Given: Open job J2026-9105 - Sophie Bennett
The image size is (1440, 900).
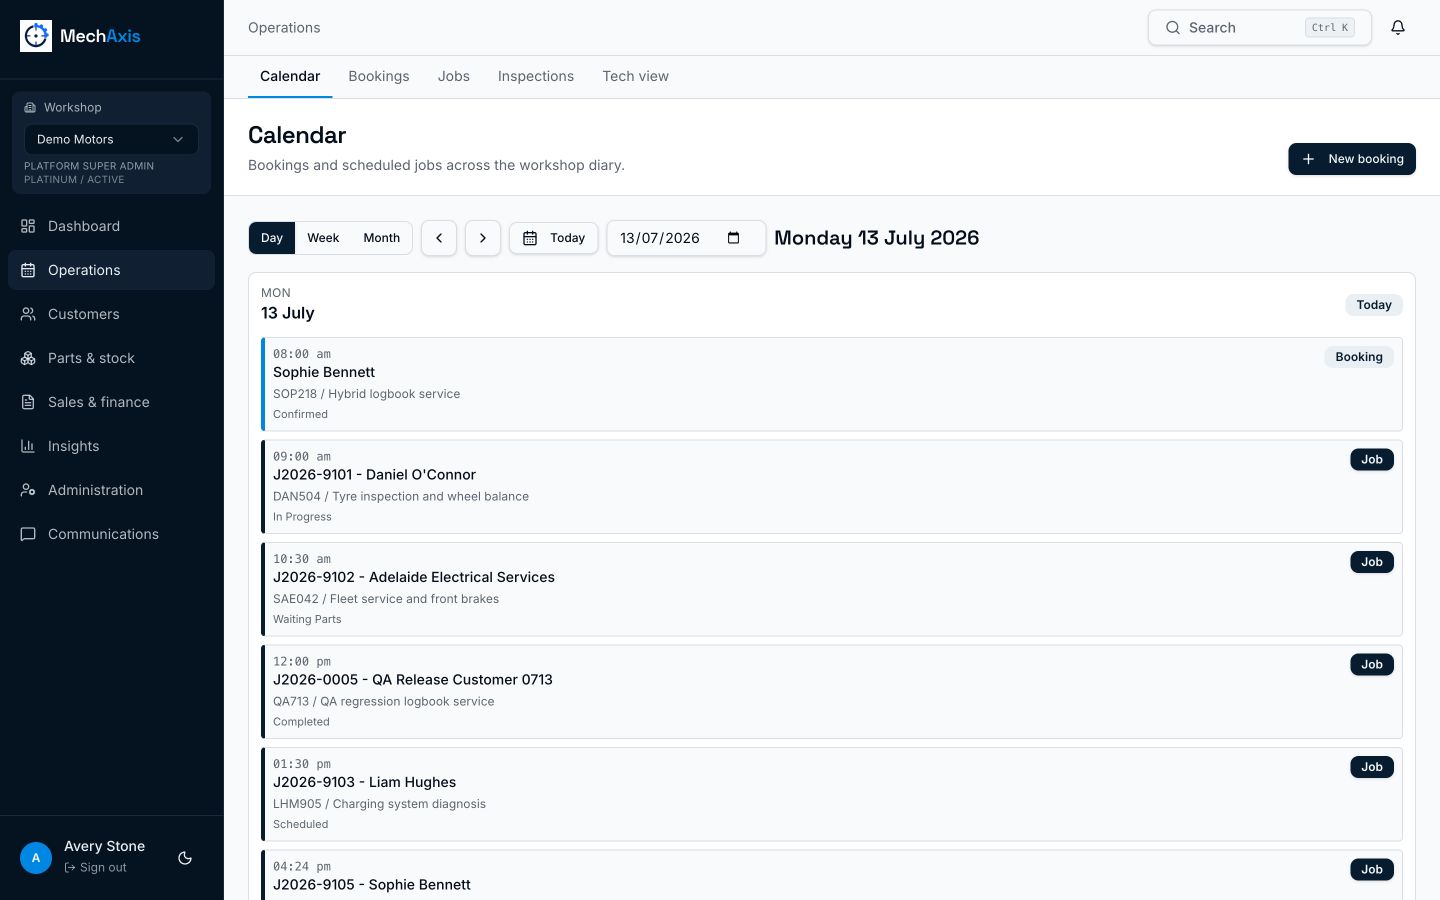Looking at the screenshot, I should point(832,875).
